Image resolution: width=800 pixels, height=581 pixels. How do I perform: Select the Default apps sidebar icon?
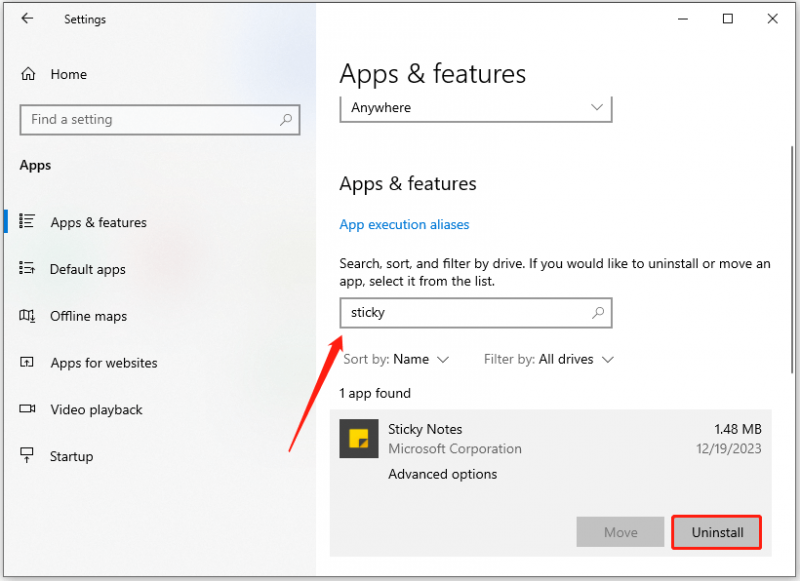27,268
